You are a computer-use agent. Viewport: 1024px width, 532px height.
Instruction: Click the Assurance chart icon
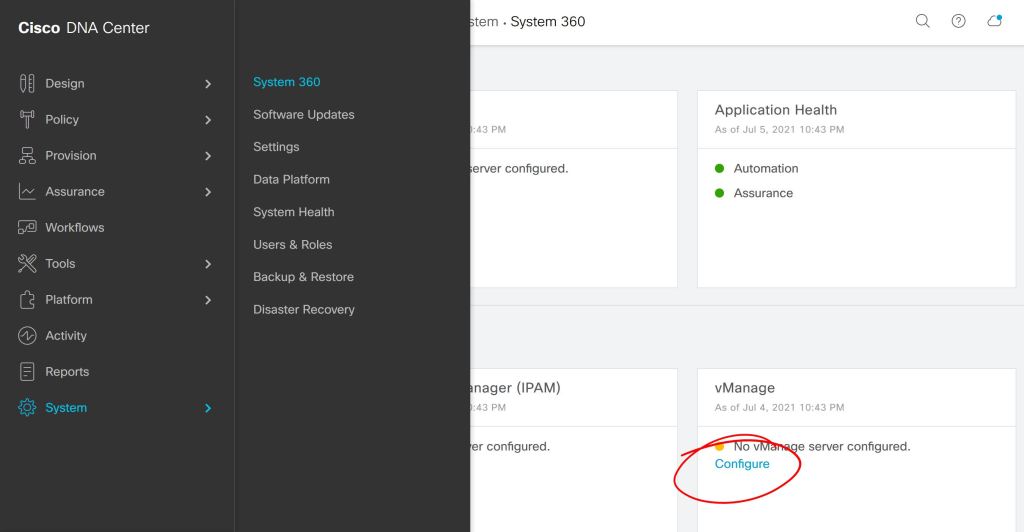pos(27,192)
